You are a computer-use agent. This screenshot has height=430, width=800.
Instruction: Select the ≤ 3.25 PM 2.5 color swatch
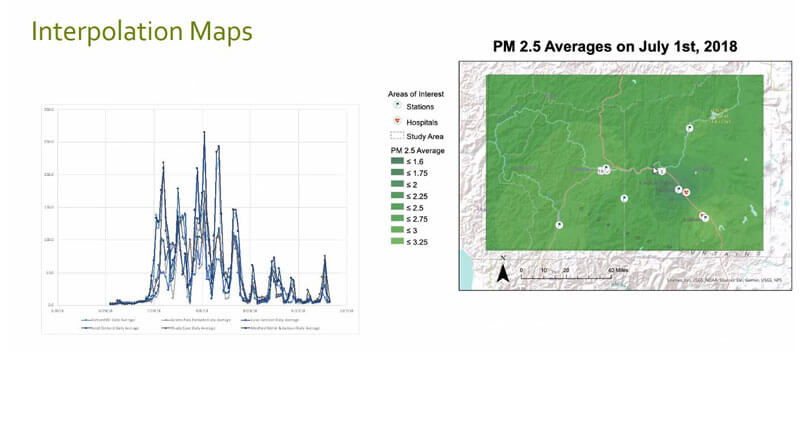[397, 241]
